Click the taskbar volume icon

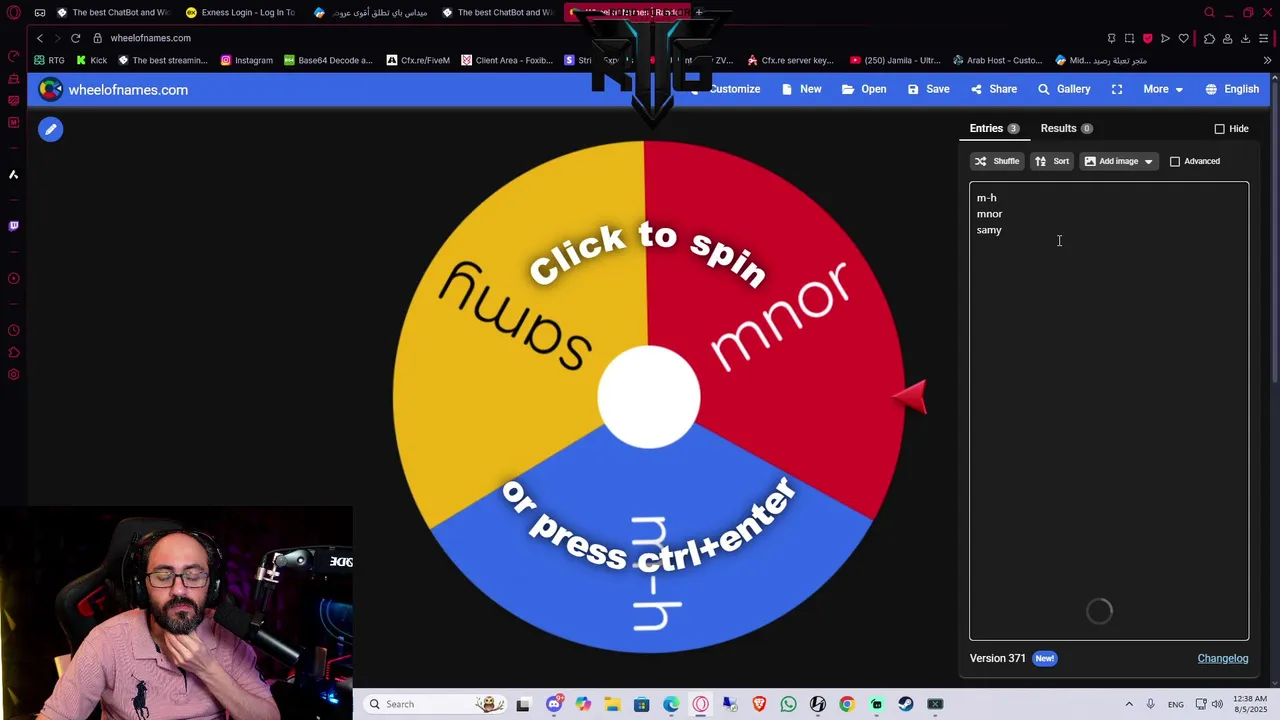pos(1218,704)
